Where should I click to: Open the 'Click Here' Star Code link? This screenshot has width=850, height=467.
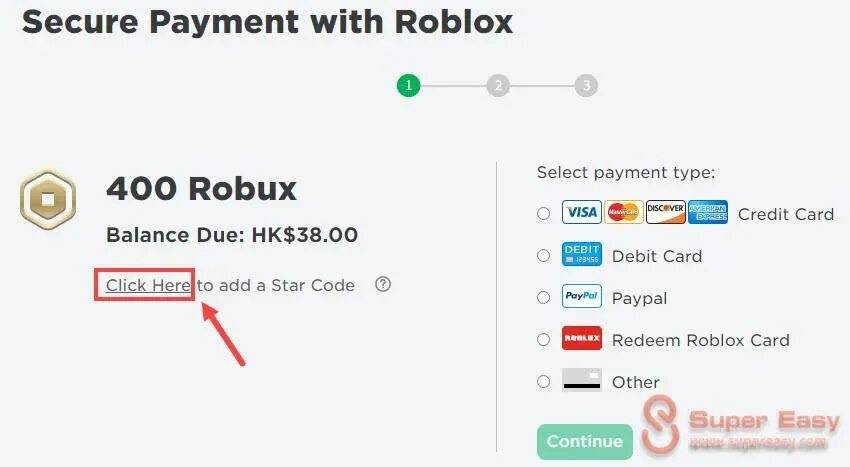point(148,285)
